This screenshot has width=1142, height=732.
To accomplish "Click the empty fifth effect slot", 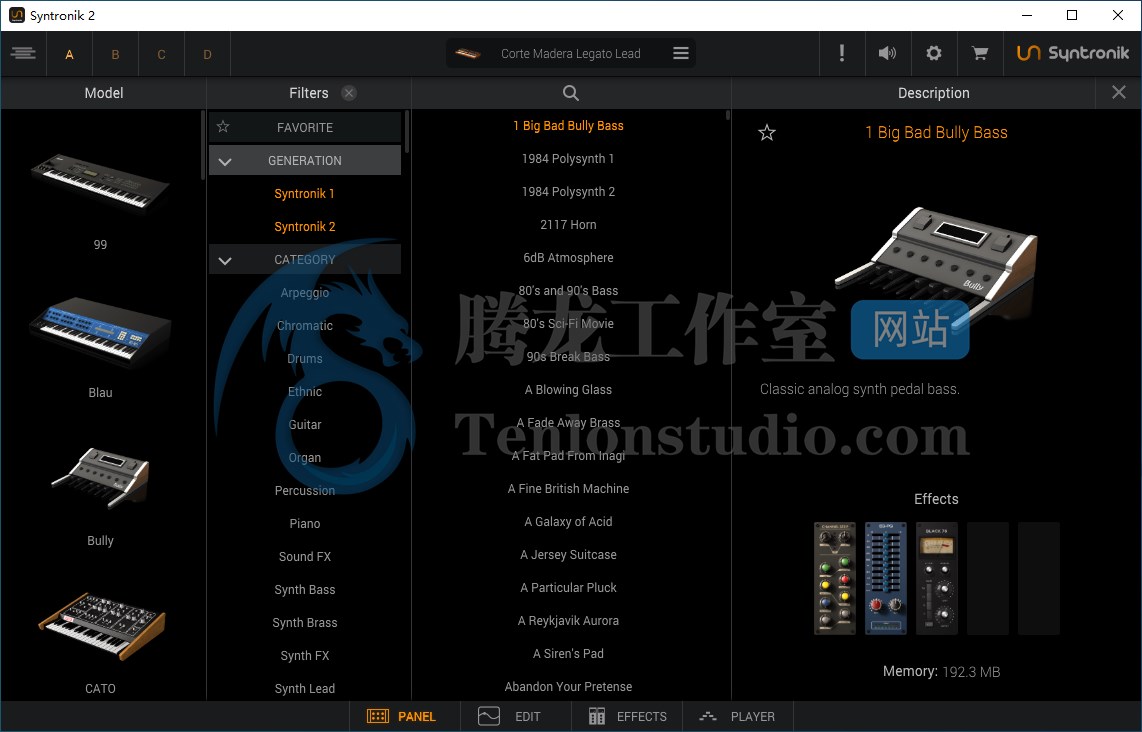I will (1039, 578).
